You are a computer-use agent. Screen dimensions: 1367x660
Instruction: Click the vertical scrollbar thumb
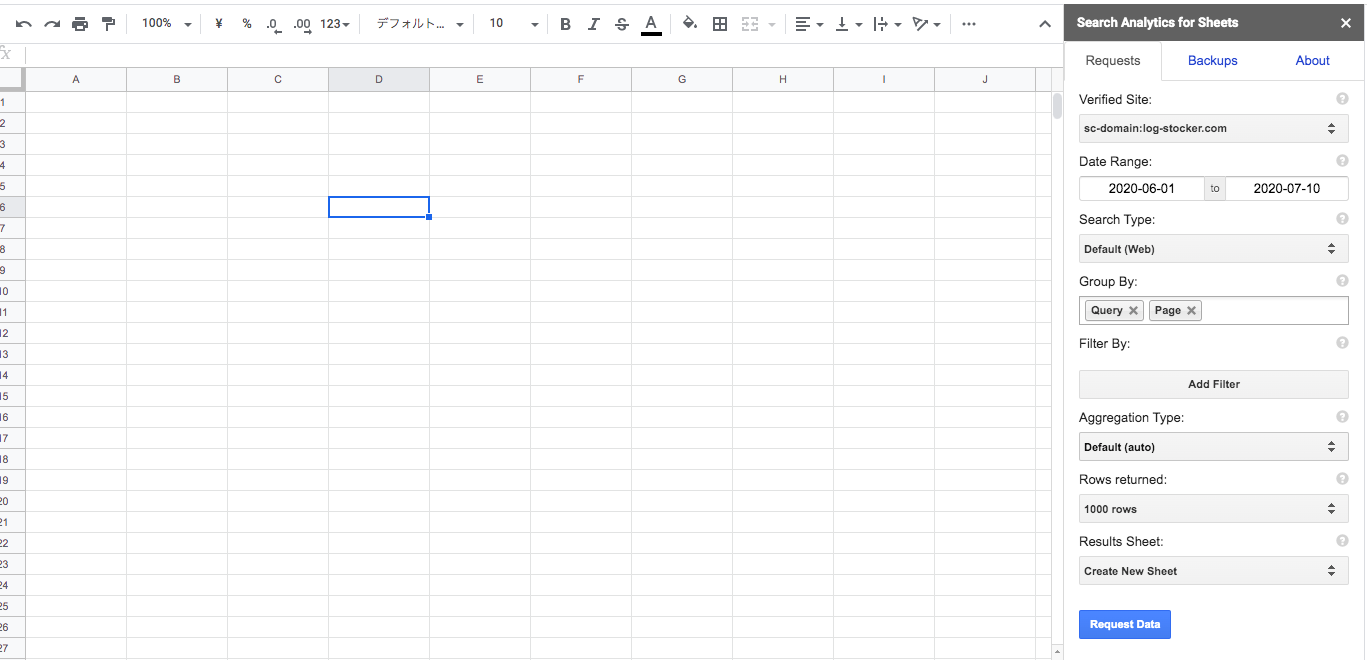point(1057,106)
